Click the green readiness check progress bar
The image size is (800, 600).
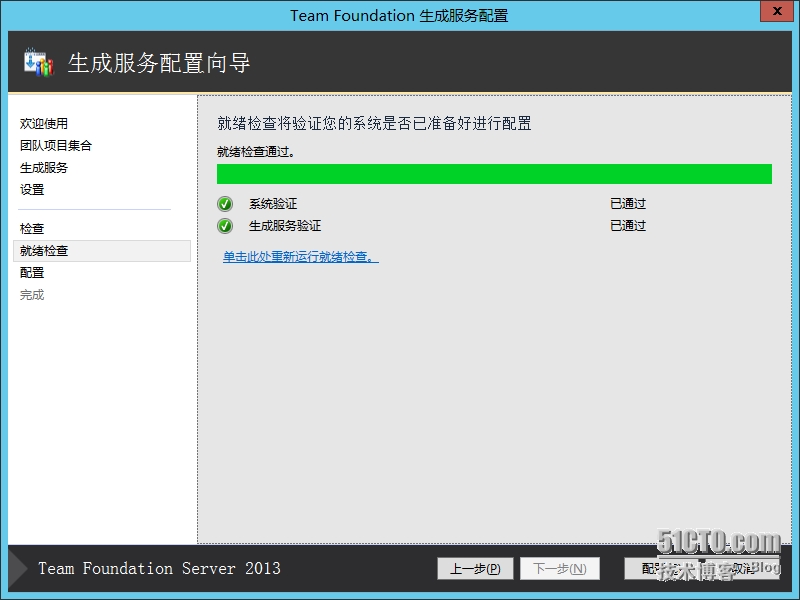(494, 174)
